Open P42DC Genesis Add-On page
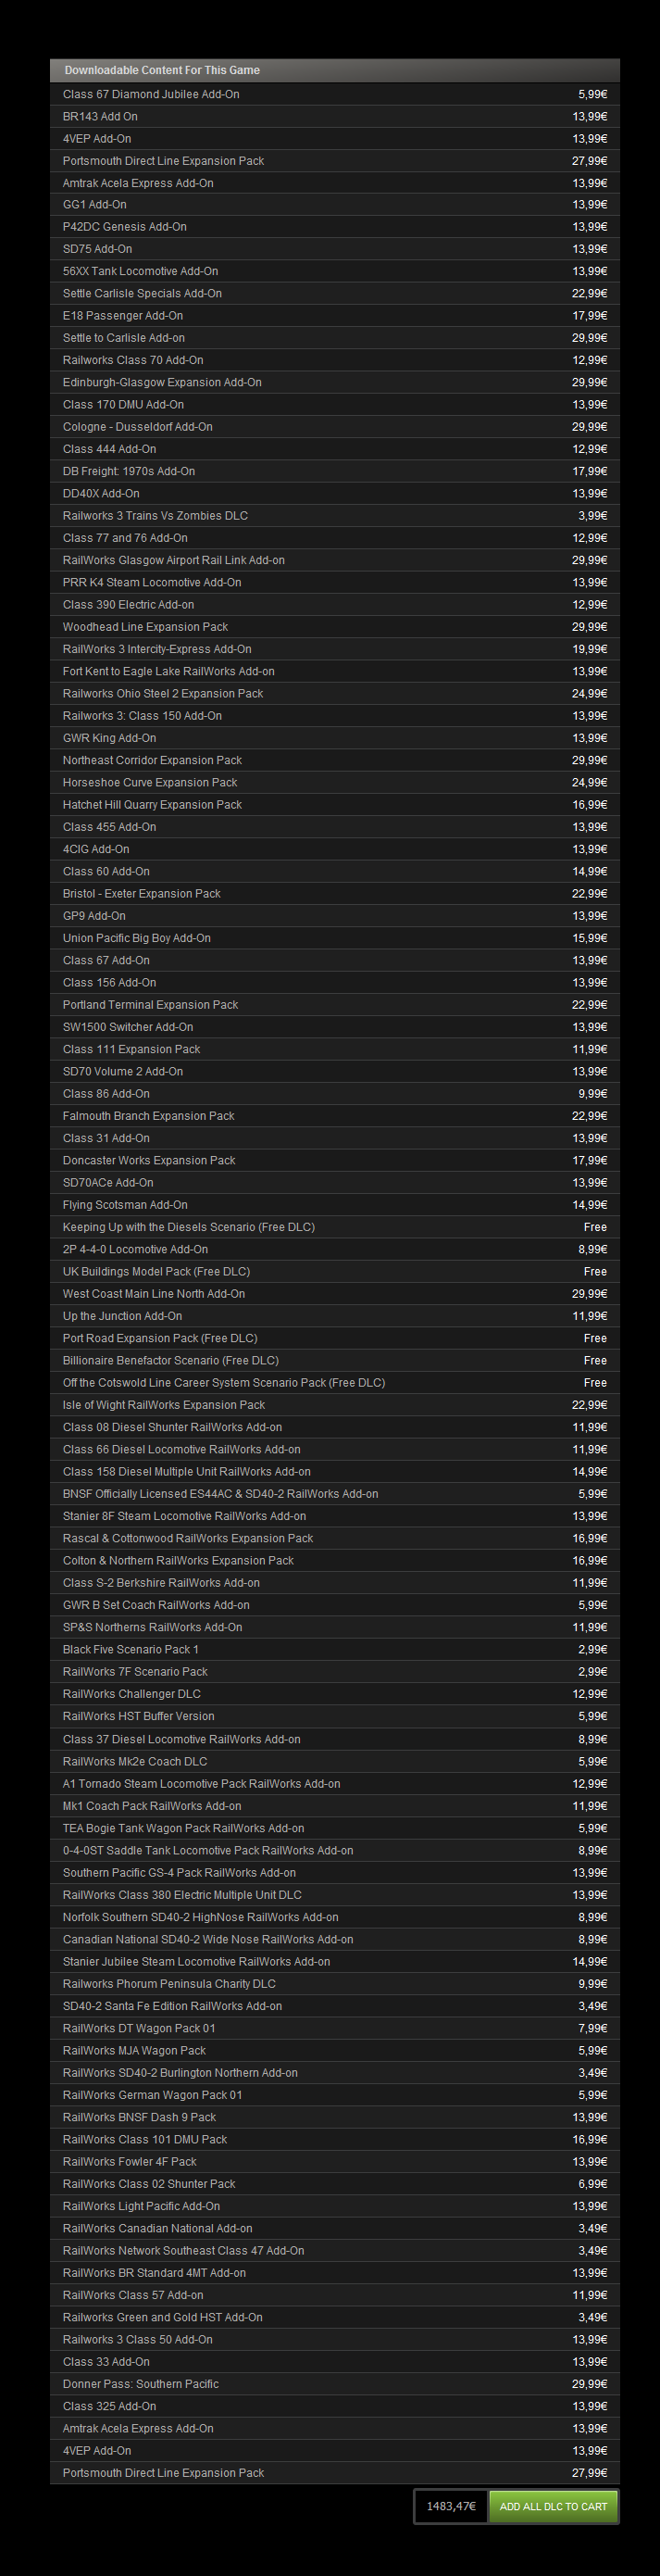The height and width of the screenshot is (2576, 660). click(x=335, y=227)
